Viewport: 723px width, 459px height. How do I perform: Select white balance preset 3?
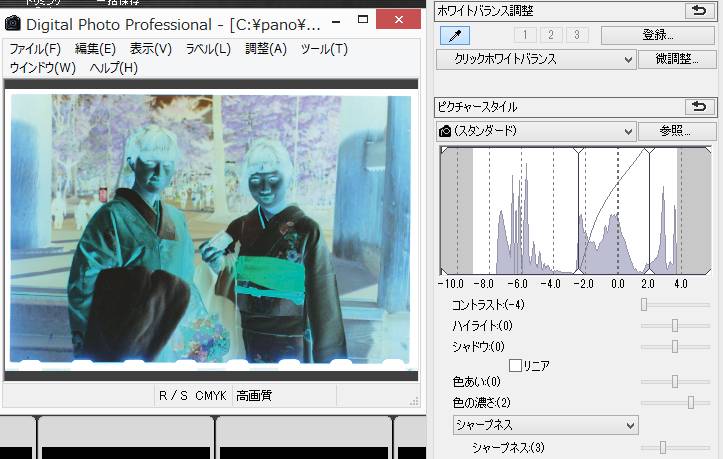[576, 35]
